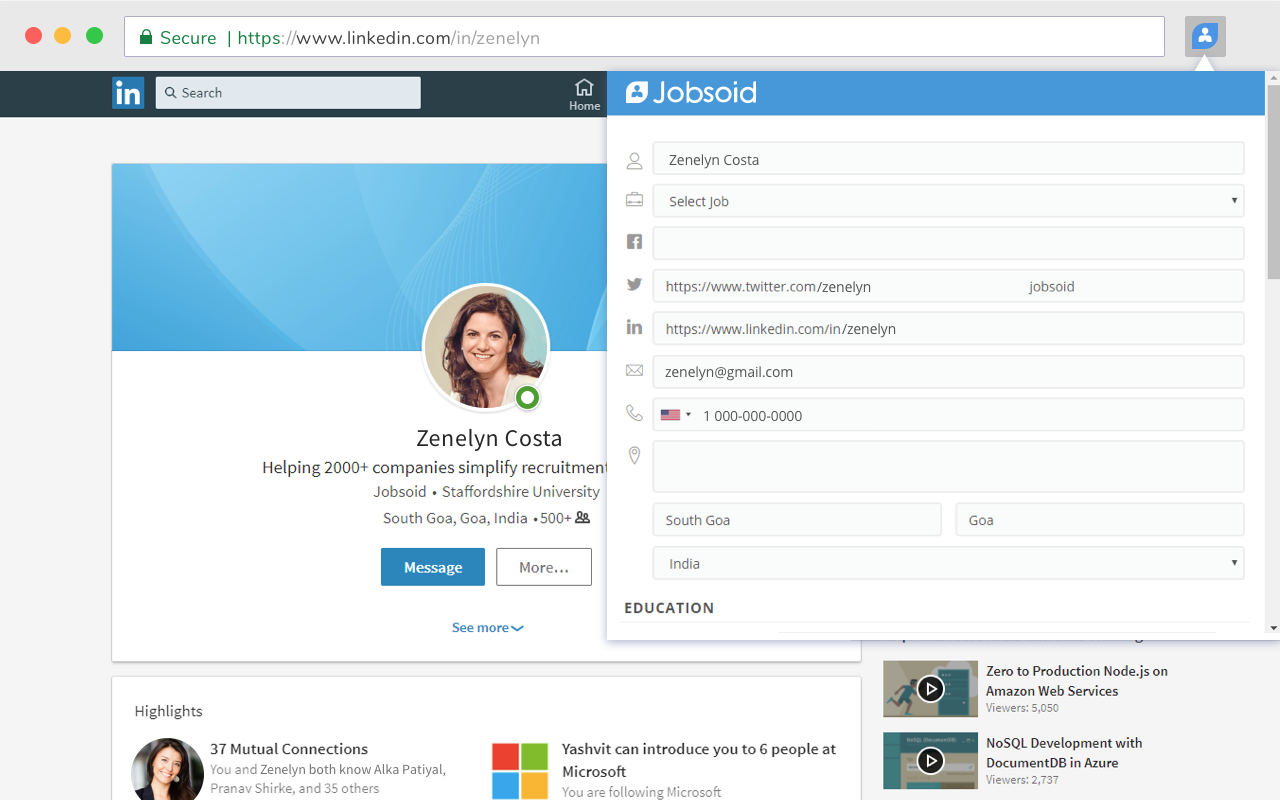Screen dimensions: 1280x800
Task: Click the email field with zenelyn@gmail.com
Action: pyautogui.click(x=947, y=372)
